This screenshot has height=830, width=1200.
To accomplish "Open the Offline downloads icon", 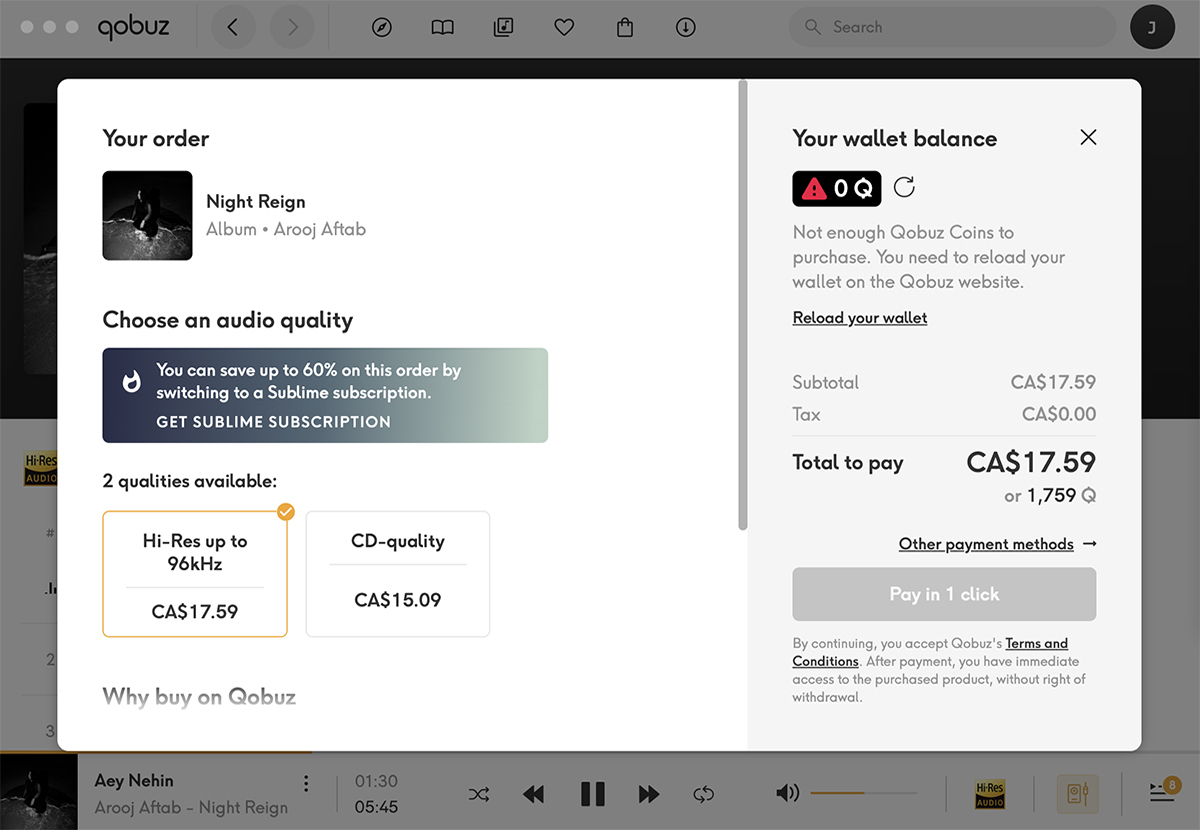I will pyautogui.click(x=686, y=28).
